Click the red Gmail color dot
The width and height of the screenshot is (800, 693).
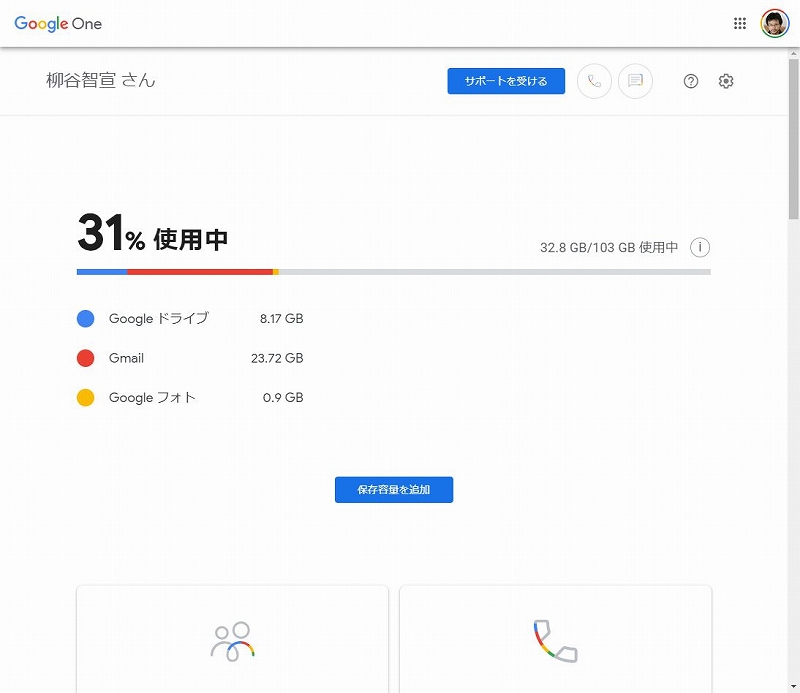click(86, 358)
